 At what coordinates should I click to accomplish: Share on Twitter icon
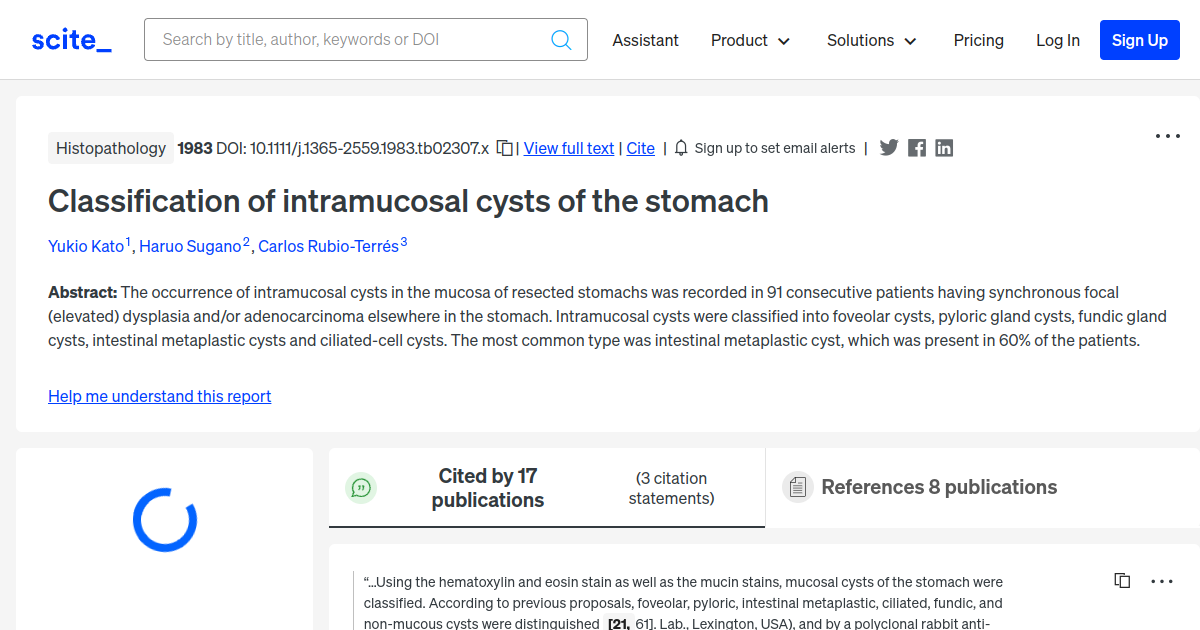[889, 148]
